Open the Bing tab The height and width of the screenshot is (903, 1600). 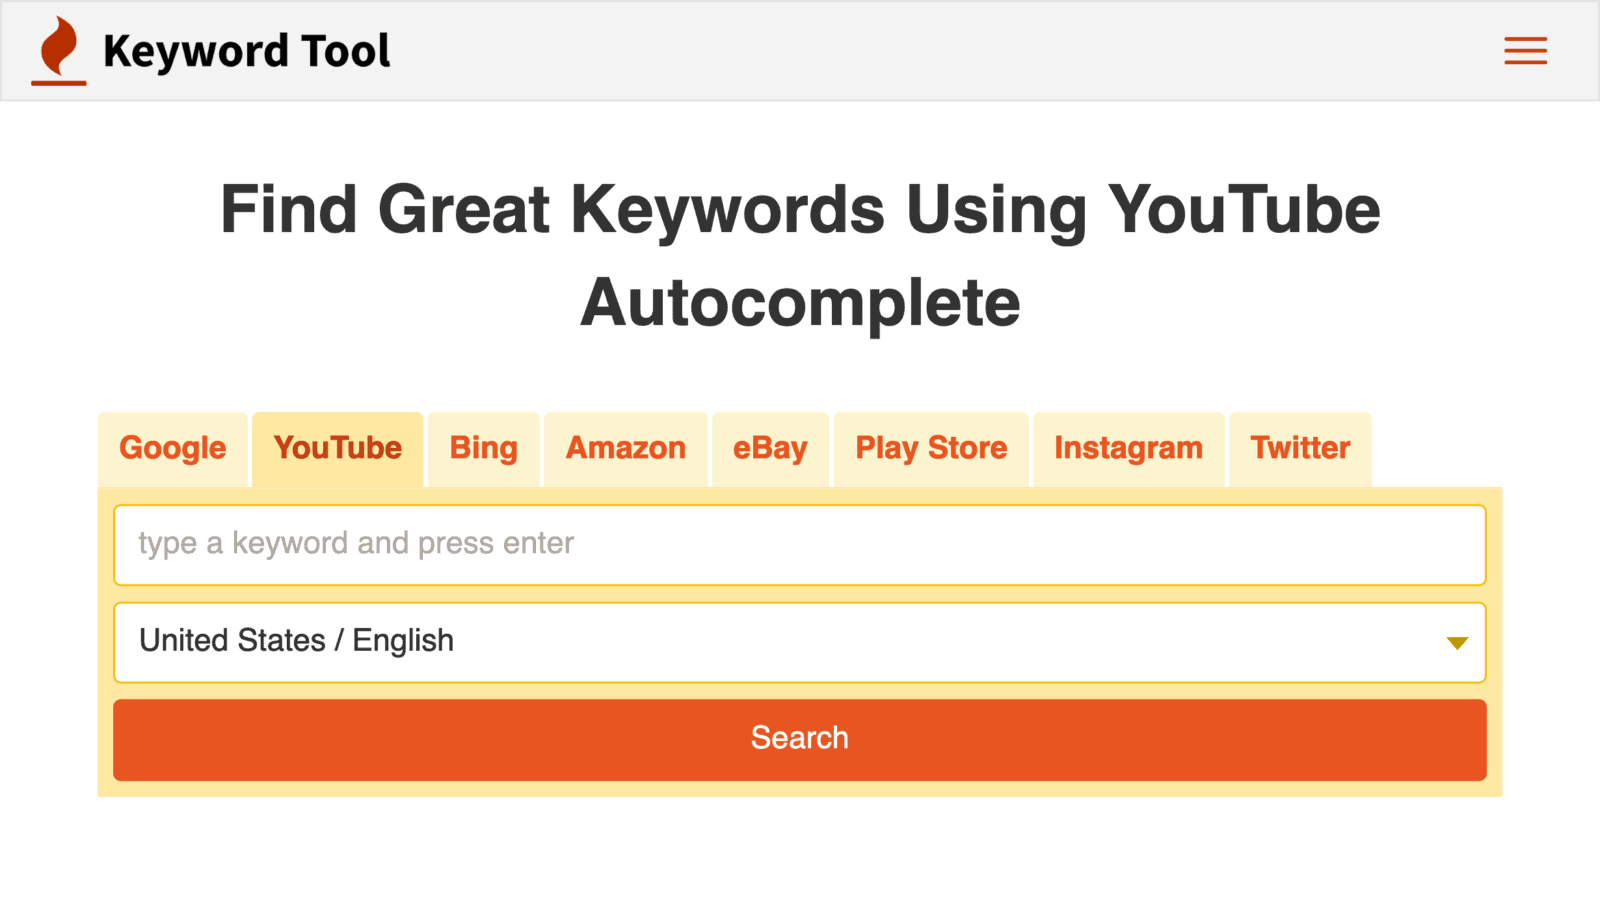click(x=483, y=448)
